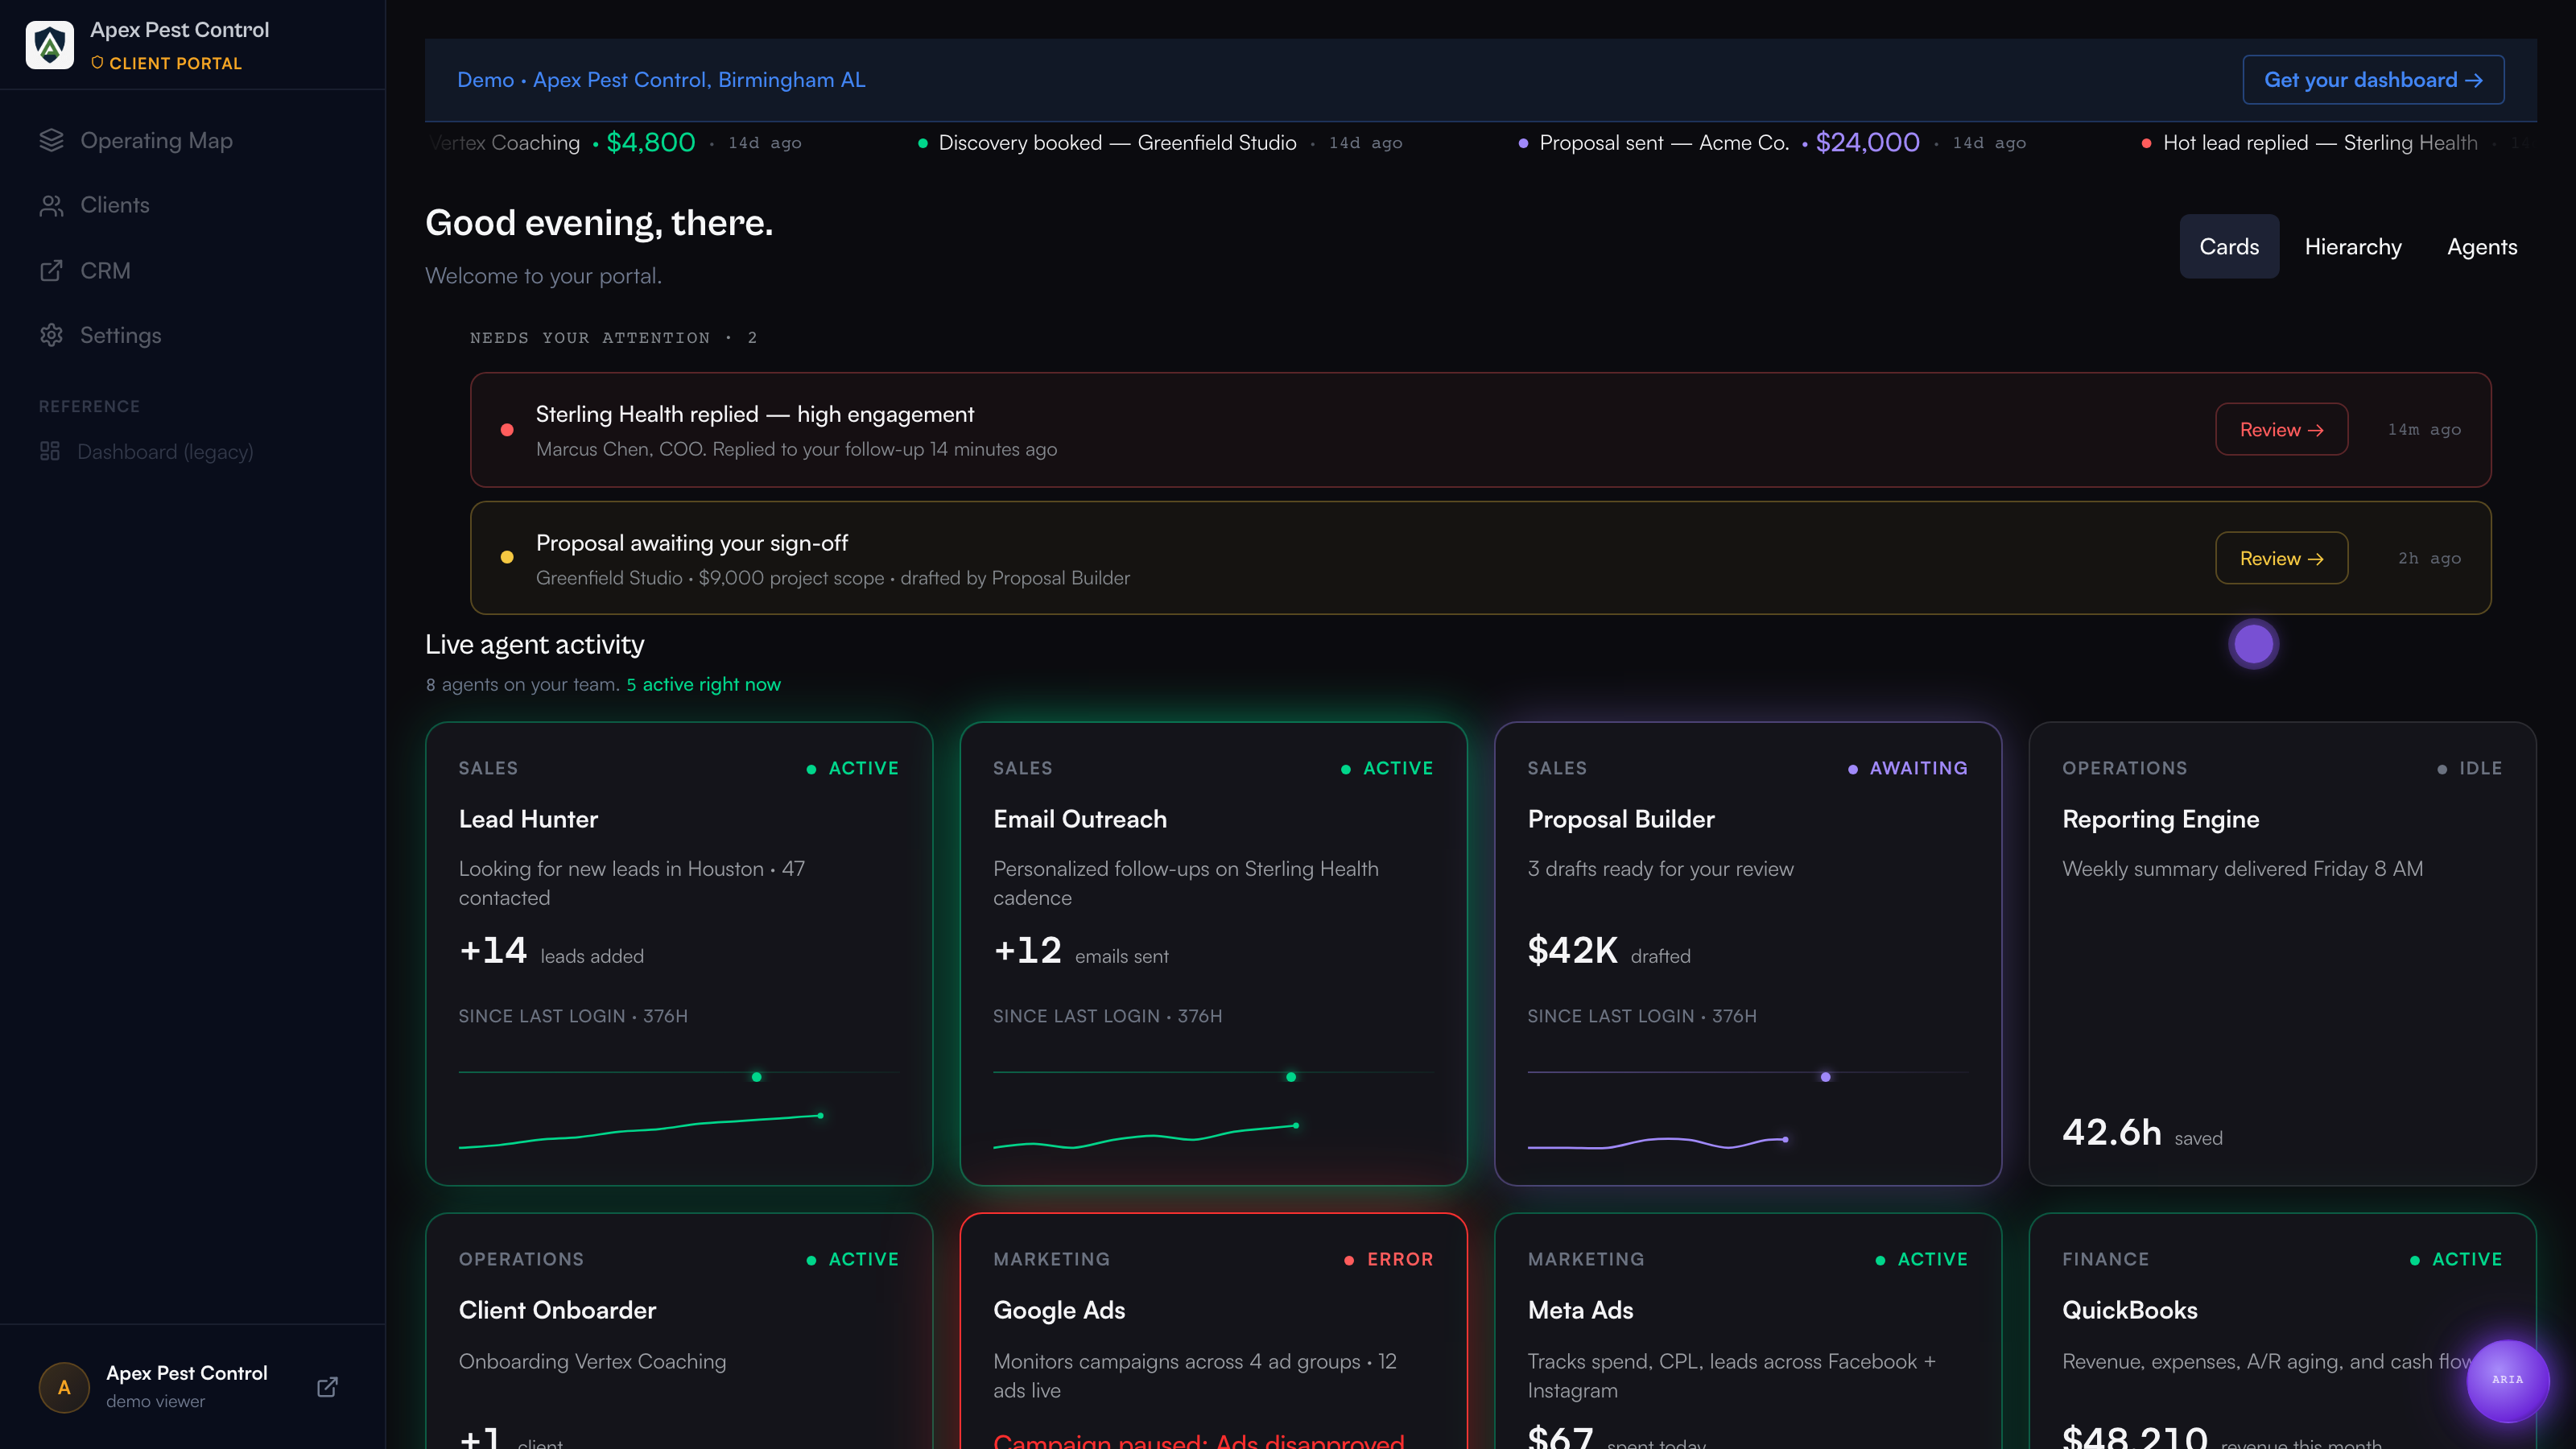The height and width of the screenshot is (1449, 2576).
Task: Click Demo · Apex Pest Control, Birmingham AL link
Action: tap(661, 80)
